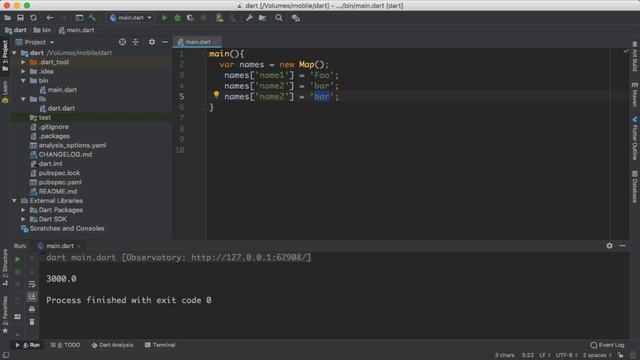Select .gitignore file in project tree

click(49, 127)
